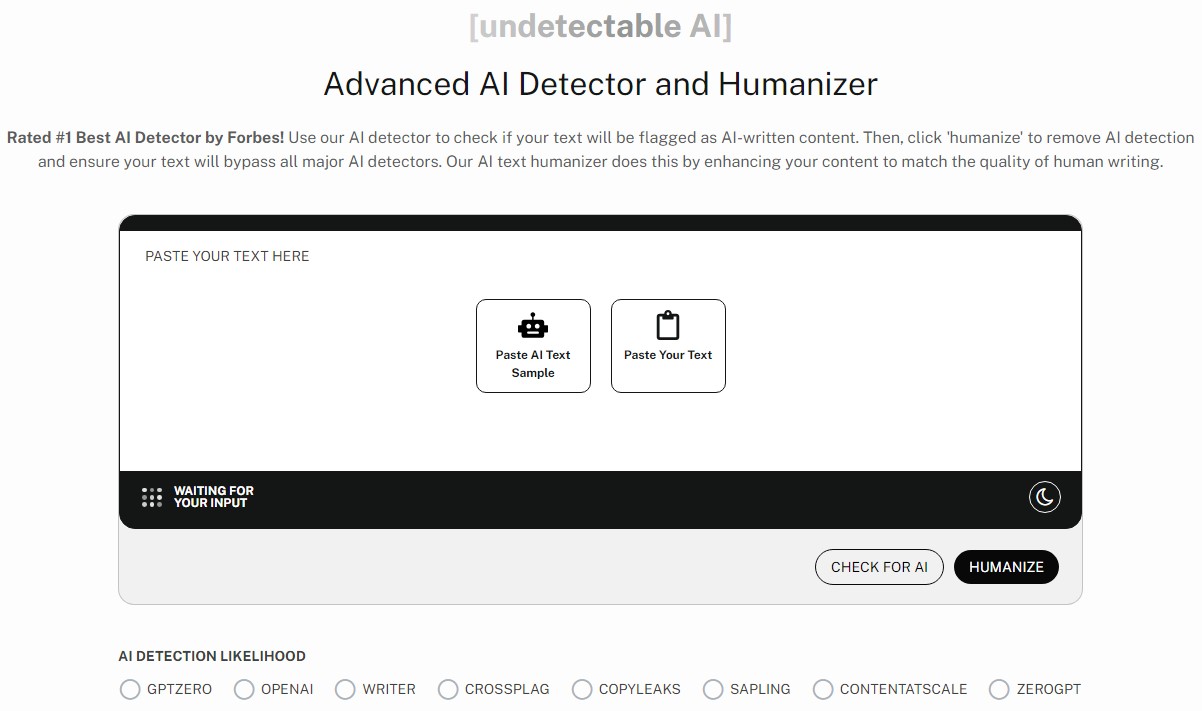Select the CONTENTATSCALE detector circle

[x=823, y=689]
